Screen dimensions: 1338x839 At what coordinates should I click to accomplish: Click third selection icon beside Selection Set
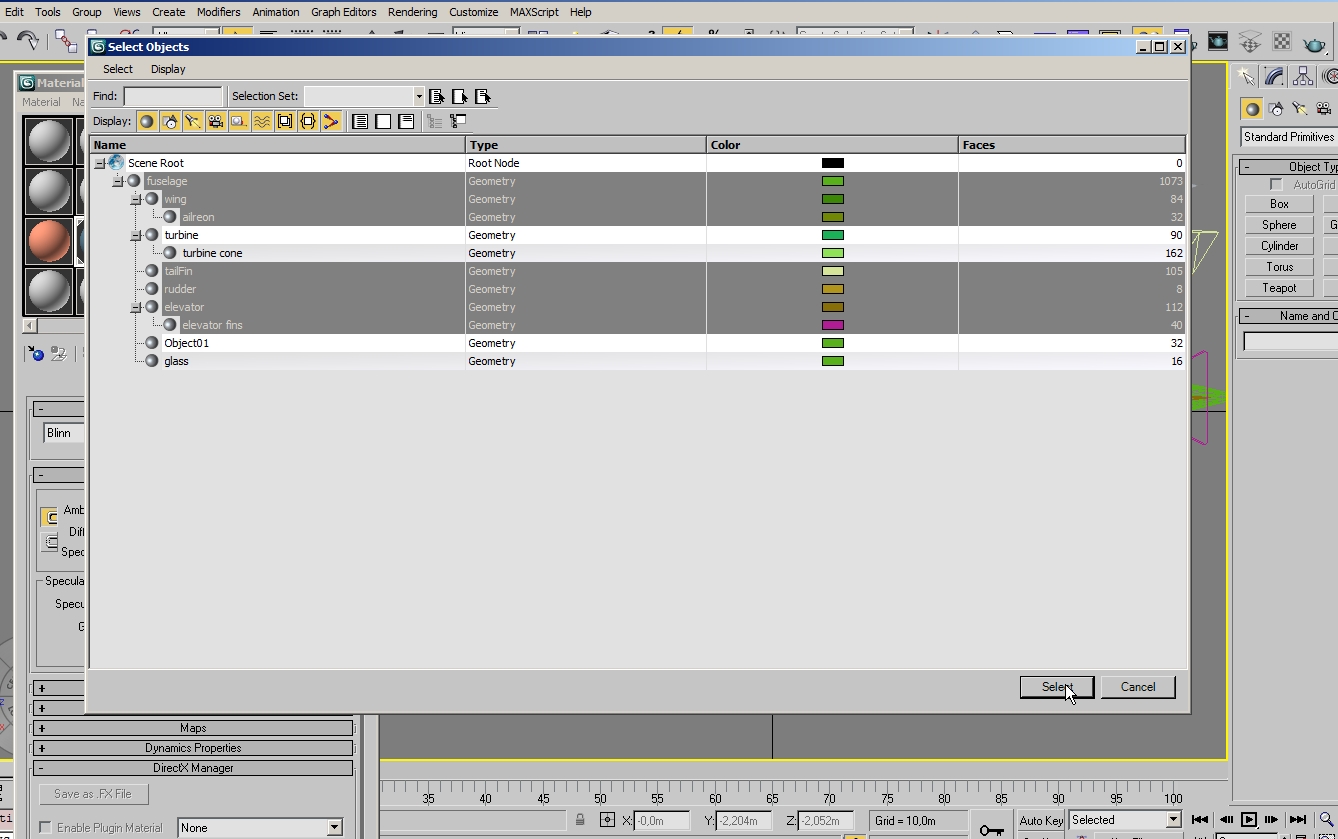(x=483, y=96)
